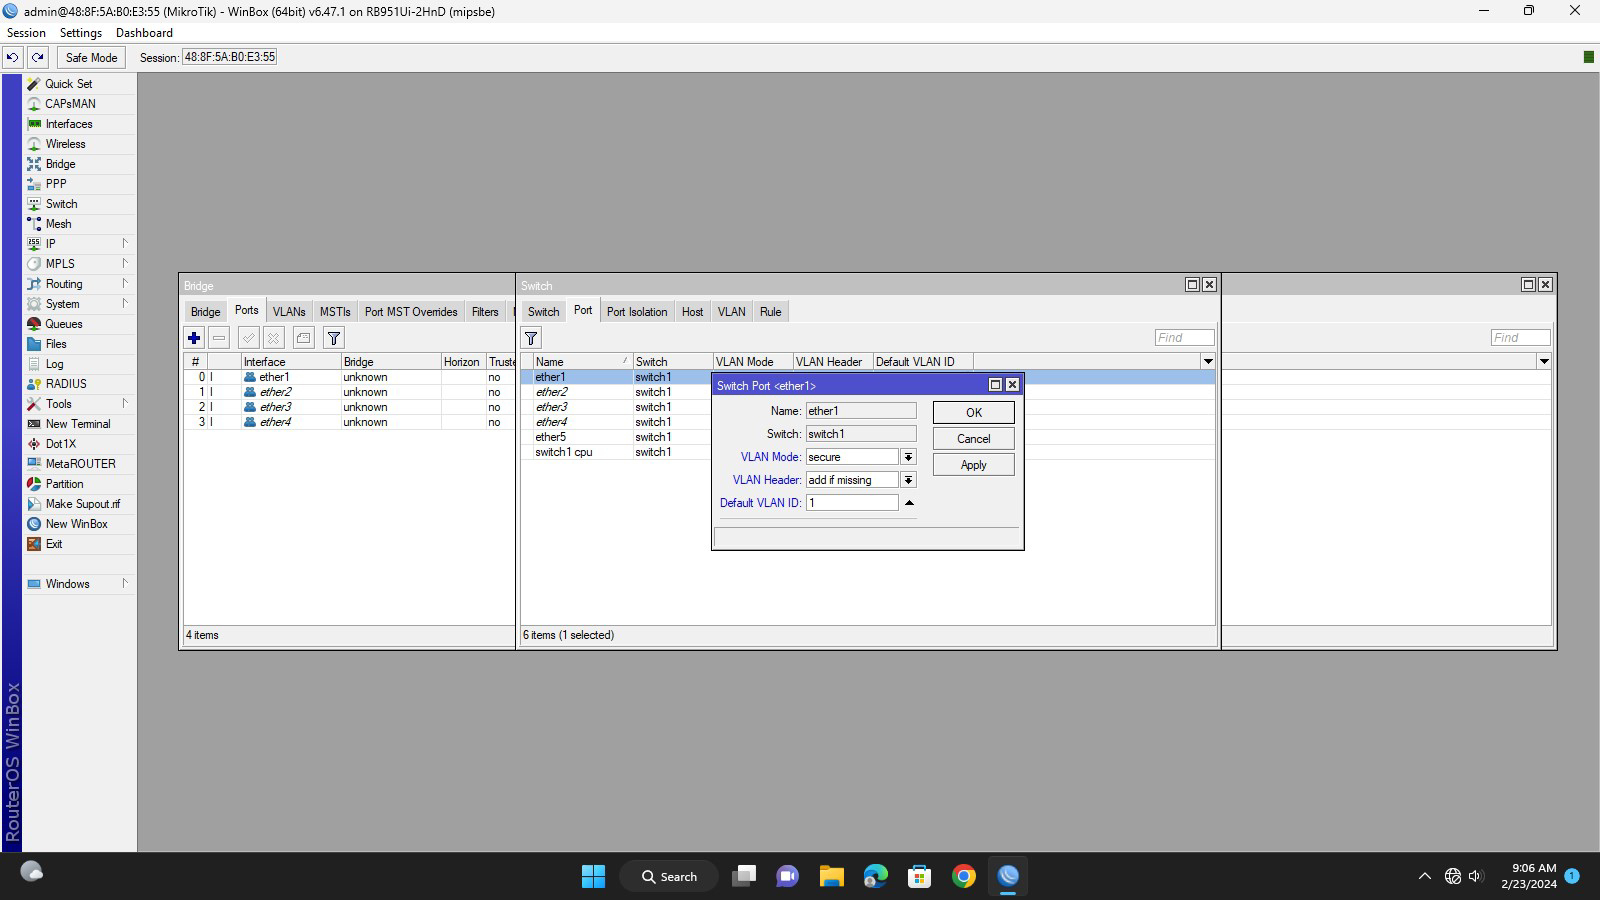Switch to the VLANs tab in Bridge
The height and width of the screenshot is (900, 1600).
(289, 312)
